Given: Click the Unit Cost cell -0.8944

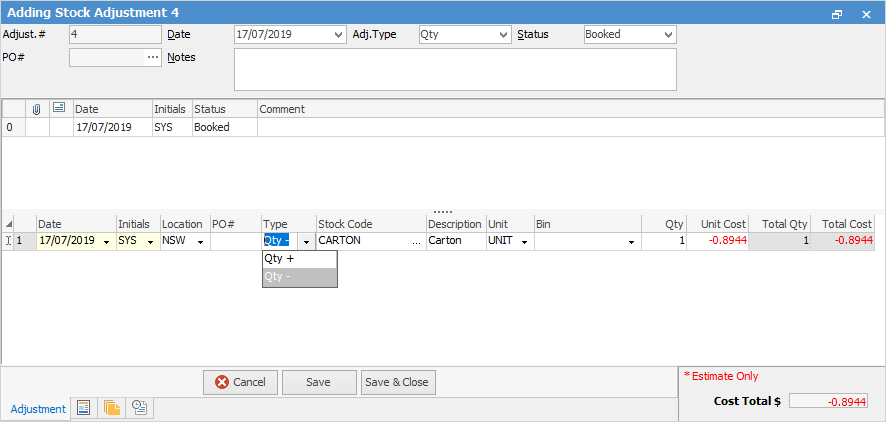Looking at the screenshot, I should (718, 241).
